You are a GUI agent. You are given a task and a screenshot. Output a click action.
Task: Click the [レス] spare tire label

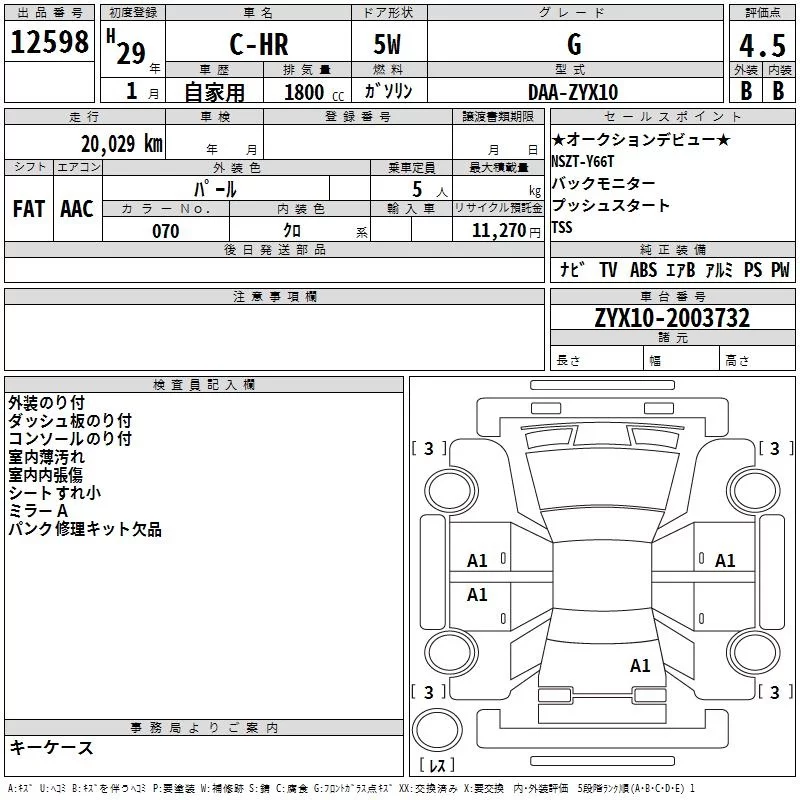pos(437,765)
